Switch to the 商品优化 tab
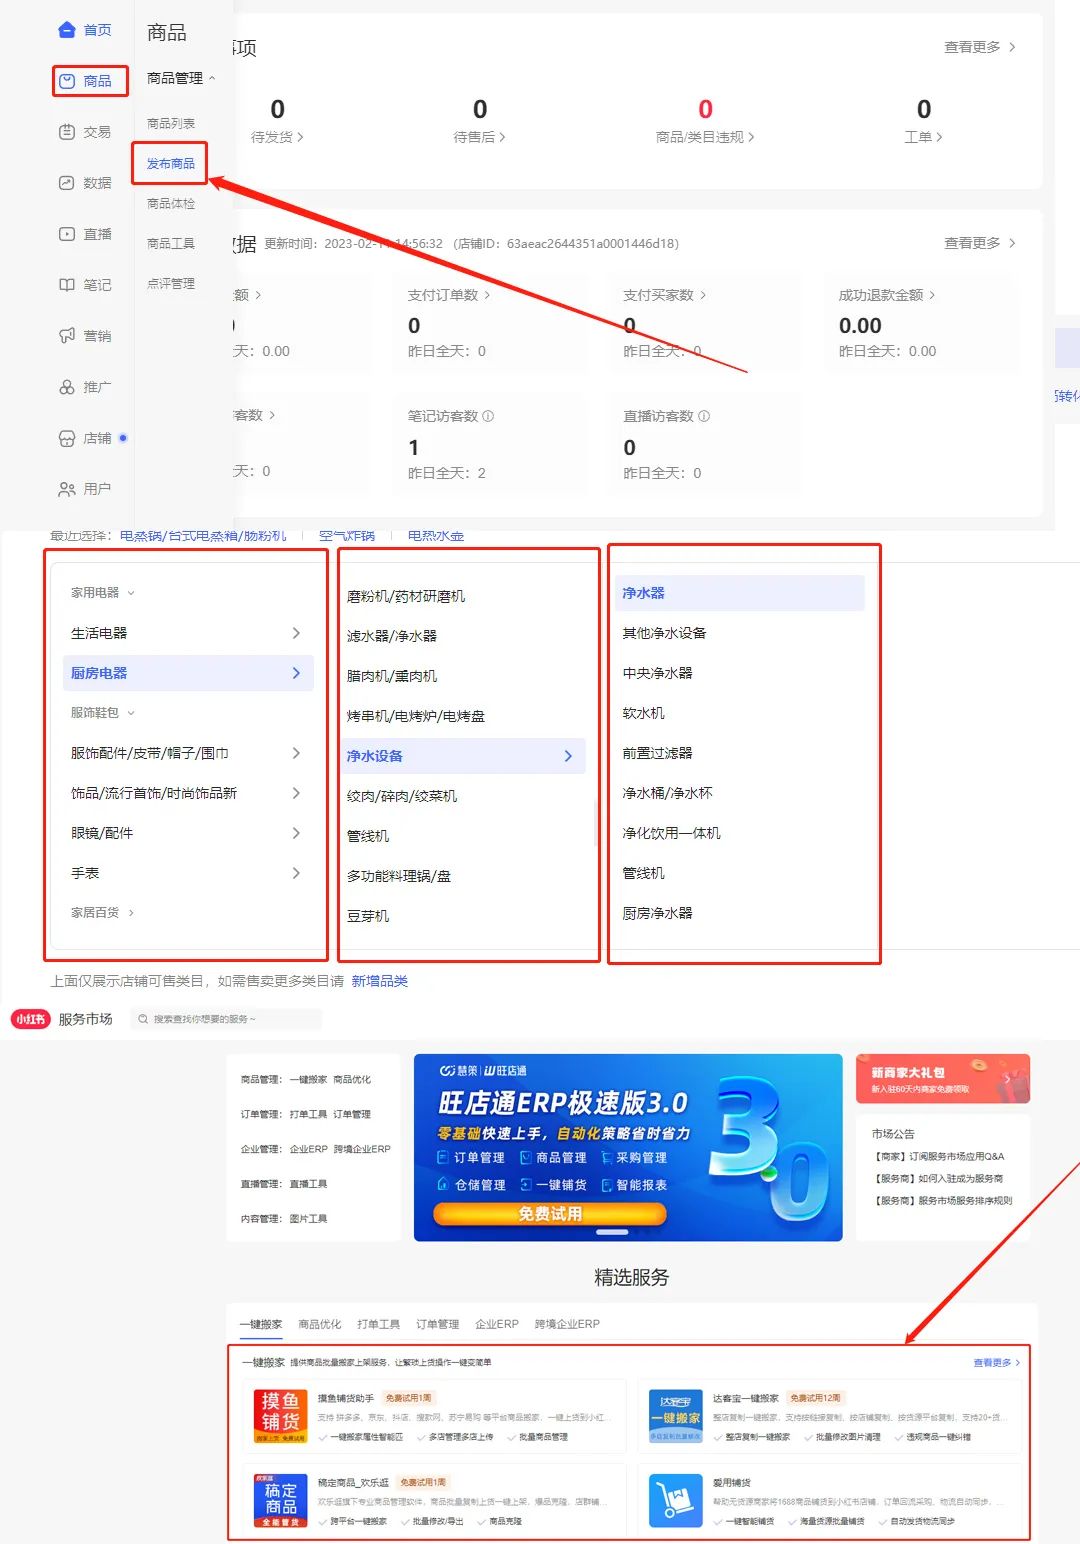This screenshot has width=1080, height=1544. (318, 1323)
